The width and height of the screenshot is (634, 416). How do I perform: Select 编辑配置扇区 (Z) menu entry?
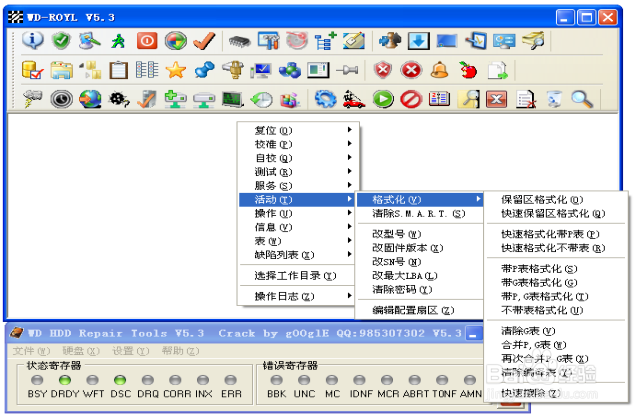(419, 310)
